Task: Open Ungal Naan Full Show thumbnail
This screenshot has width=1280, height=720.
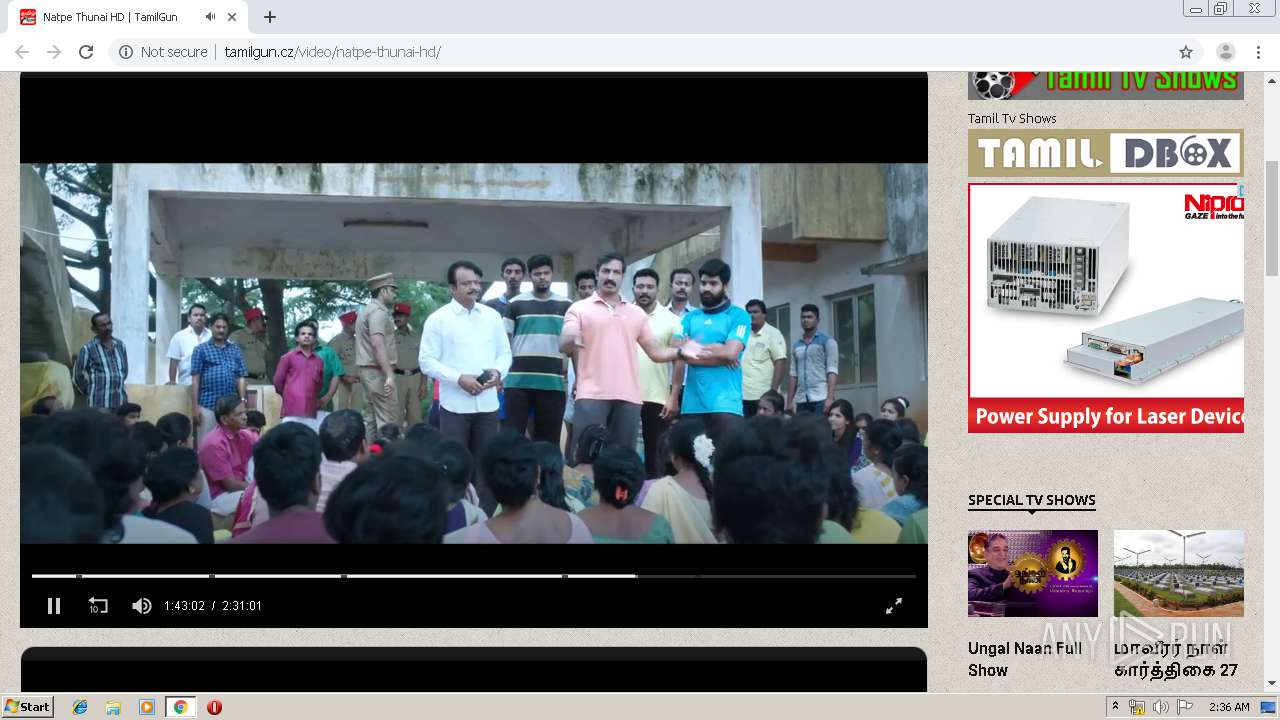Action: point(1033,573)
